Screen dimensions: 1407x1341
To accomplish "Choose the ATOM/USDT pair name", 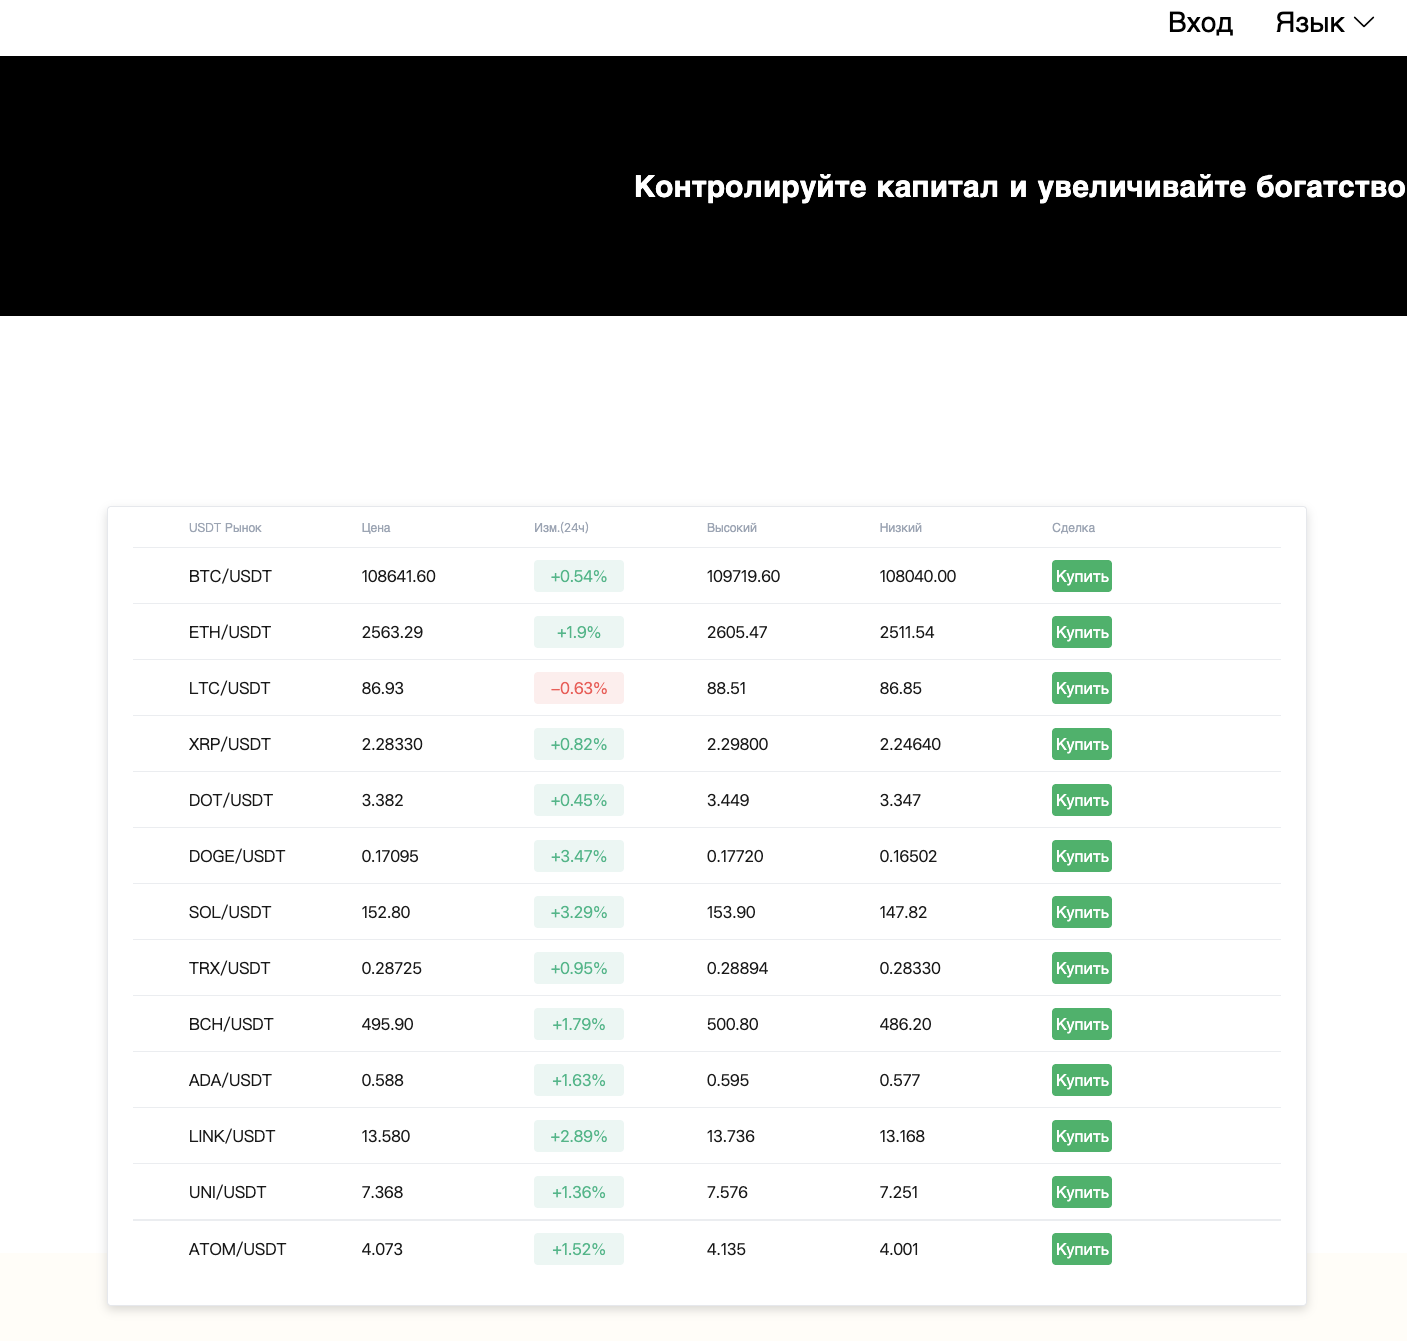I will (237, 1249).
